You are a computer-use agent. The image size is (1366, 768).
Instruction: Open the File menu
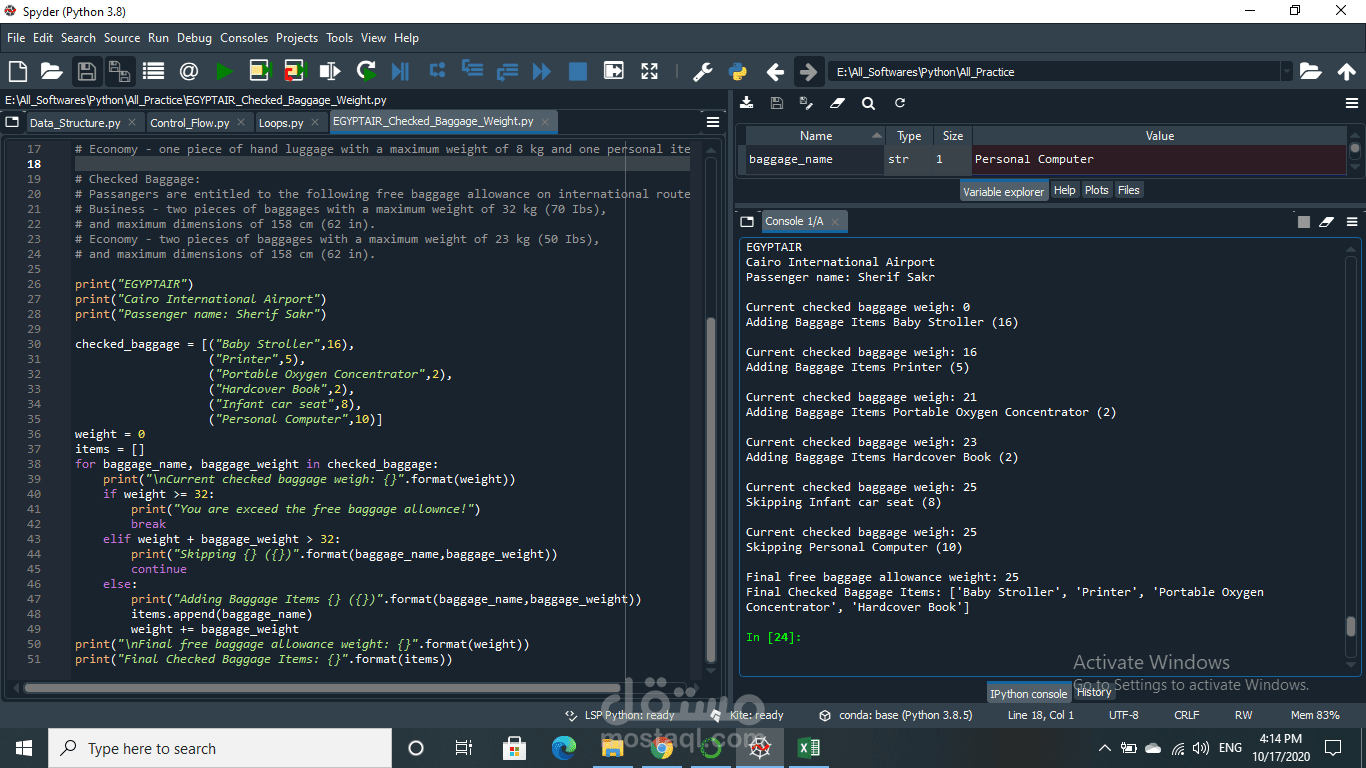coord(16,38)
